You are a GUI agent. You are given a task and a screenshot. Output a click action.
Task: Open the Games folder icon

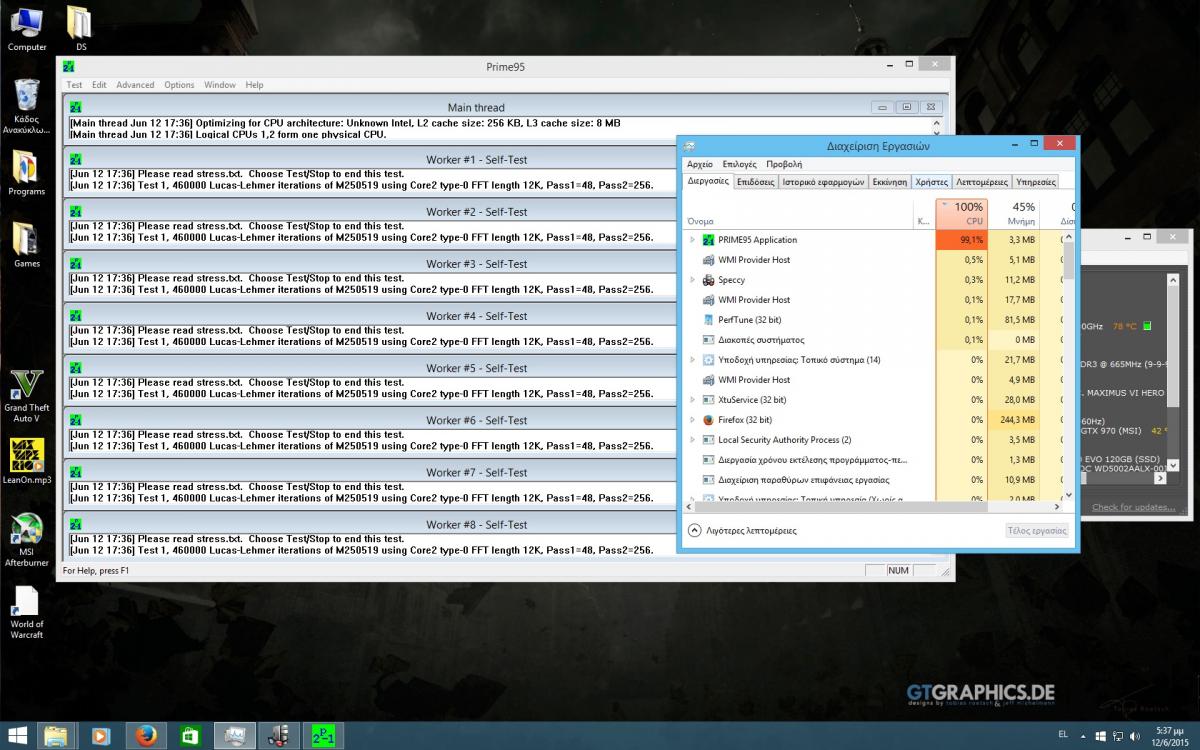coord(27,244)
